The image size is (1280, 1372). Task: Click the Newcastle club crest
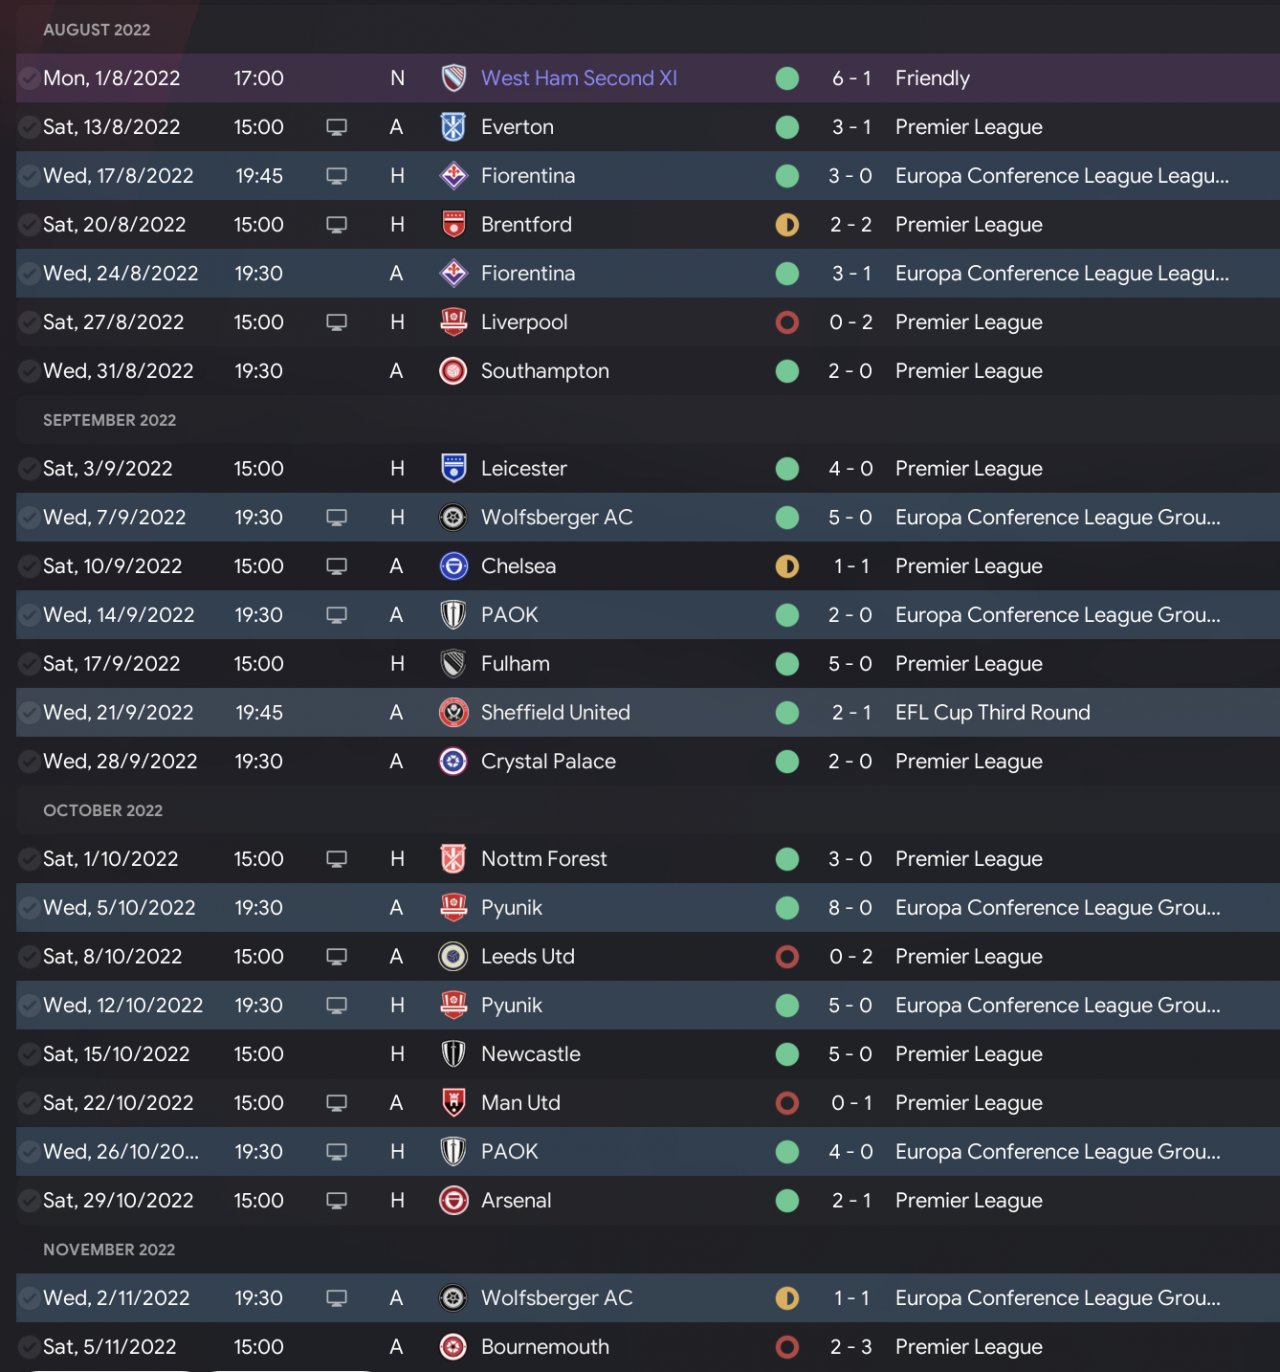(453, 1054)
